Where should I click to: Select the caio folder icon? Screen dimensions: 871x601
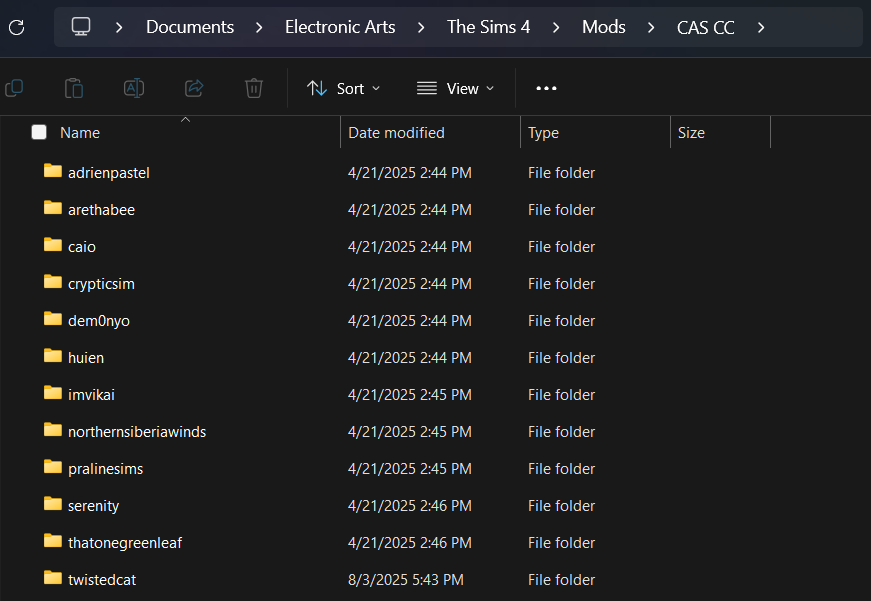53,245
